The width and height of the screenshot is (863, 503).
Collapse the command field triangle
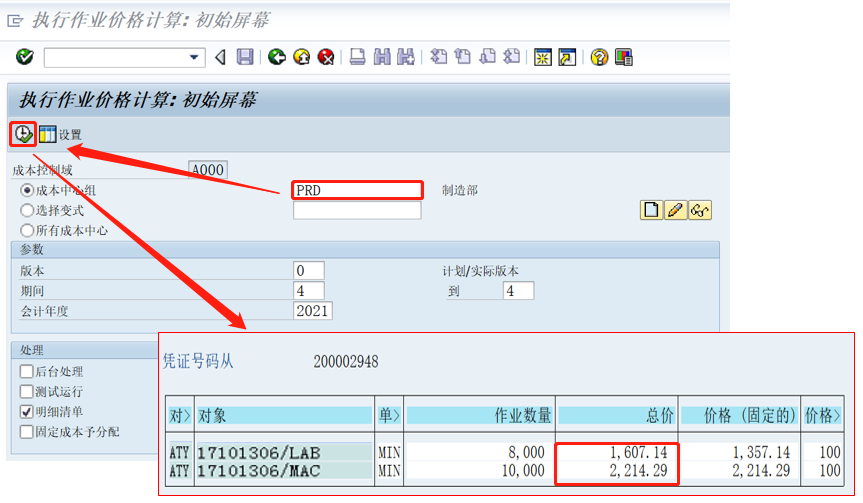pyautogui.click(x=221, y=57)
